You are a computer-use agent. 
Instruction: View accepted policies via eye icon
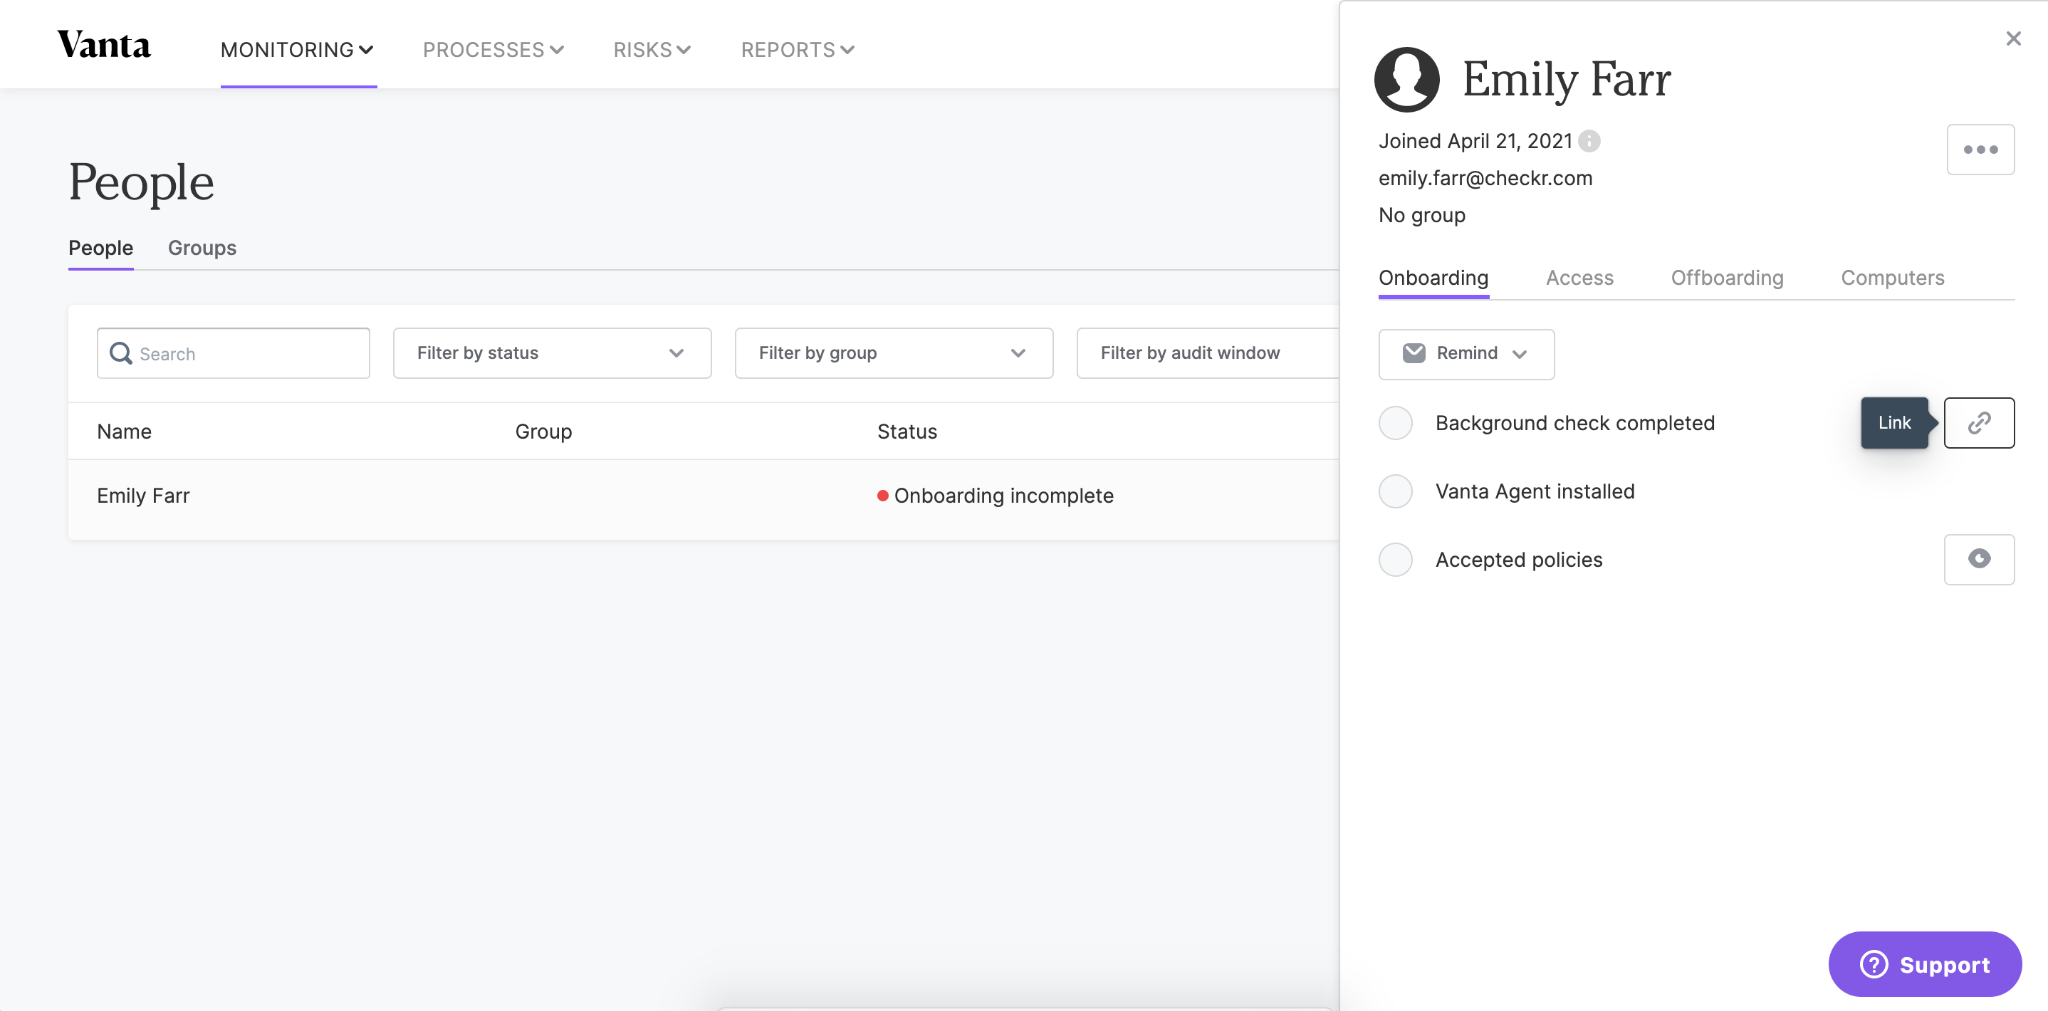click(1978, 559)
